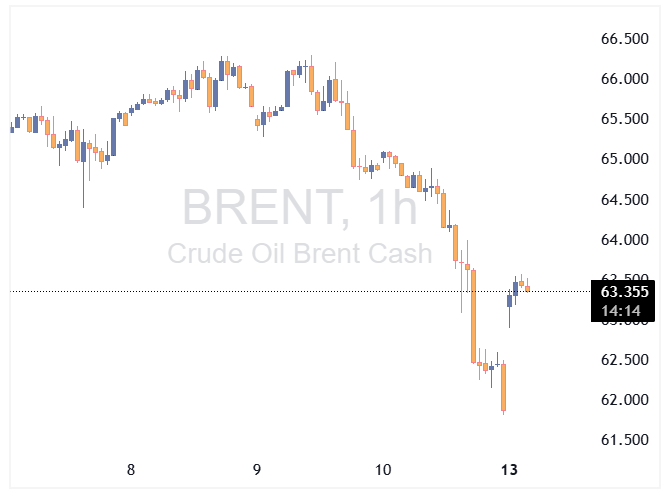The height and width of the screenshot is (500, 670).
Task: Click the 65.000 price axis label
Action: coord(624,159)
